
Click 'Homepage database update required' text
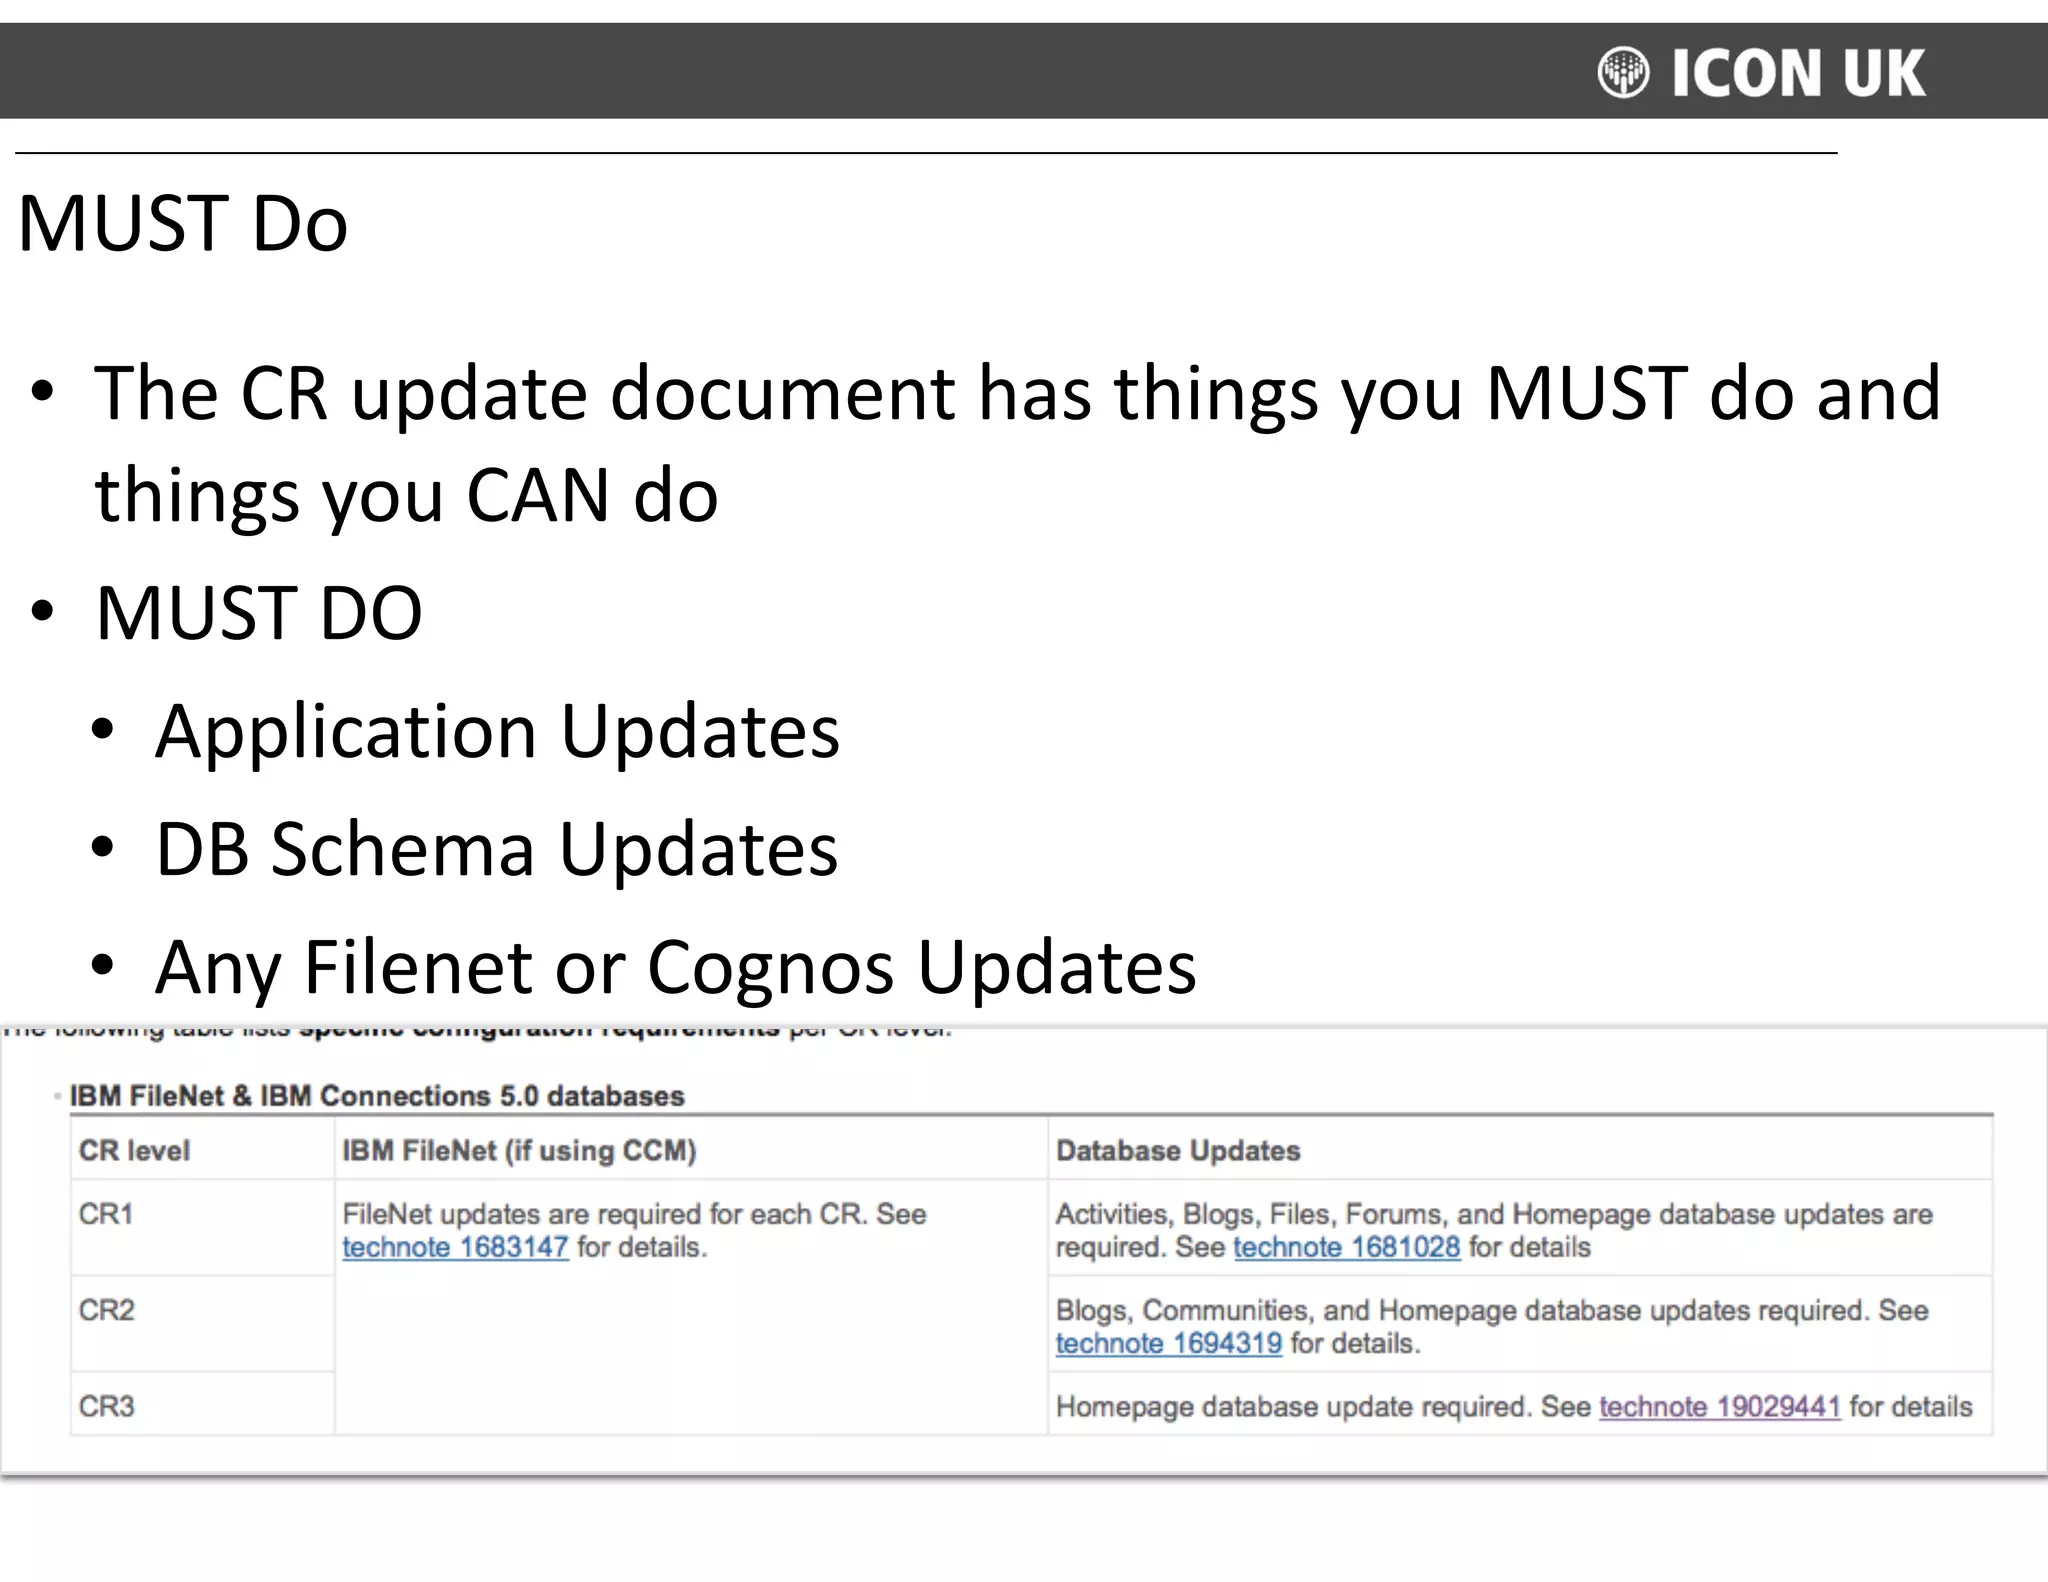[x=1291, y=1406]
